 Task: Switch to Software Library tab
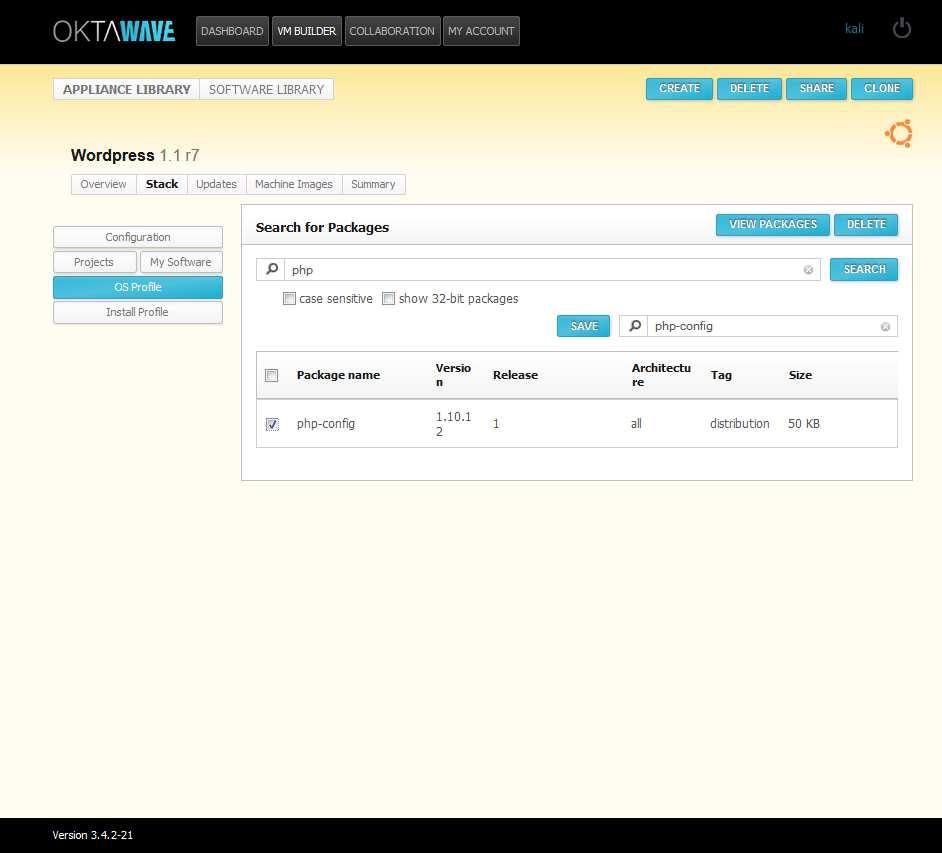pyautogui.click(x=266, y=90)
